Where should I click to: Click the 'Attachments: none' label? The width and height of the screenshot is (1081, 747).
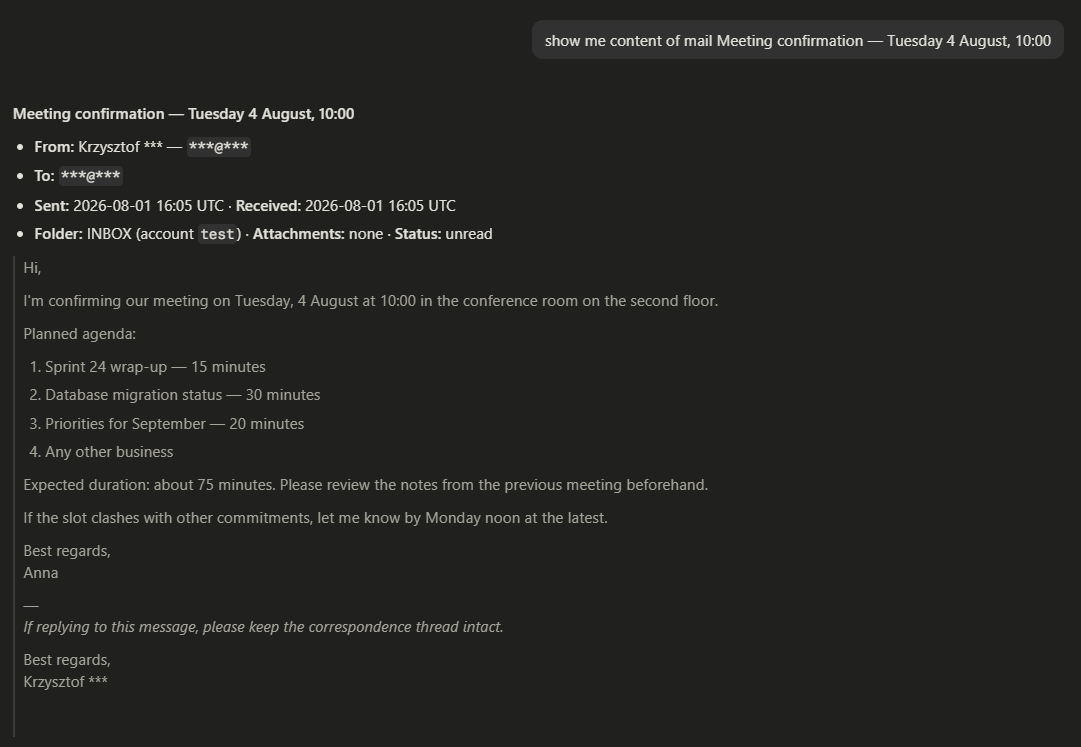318,234
